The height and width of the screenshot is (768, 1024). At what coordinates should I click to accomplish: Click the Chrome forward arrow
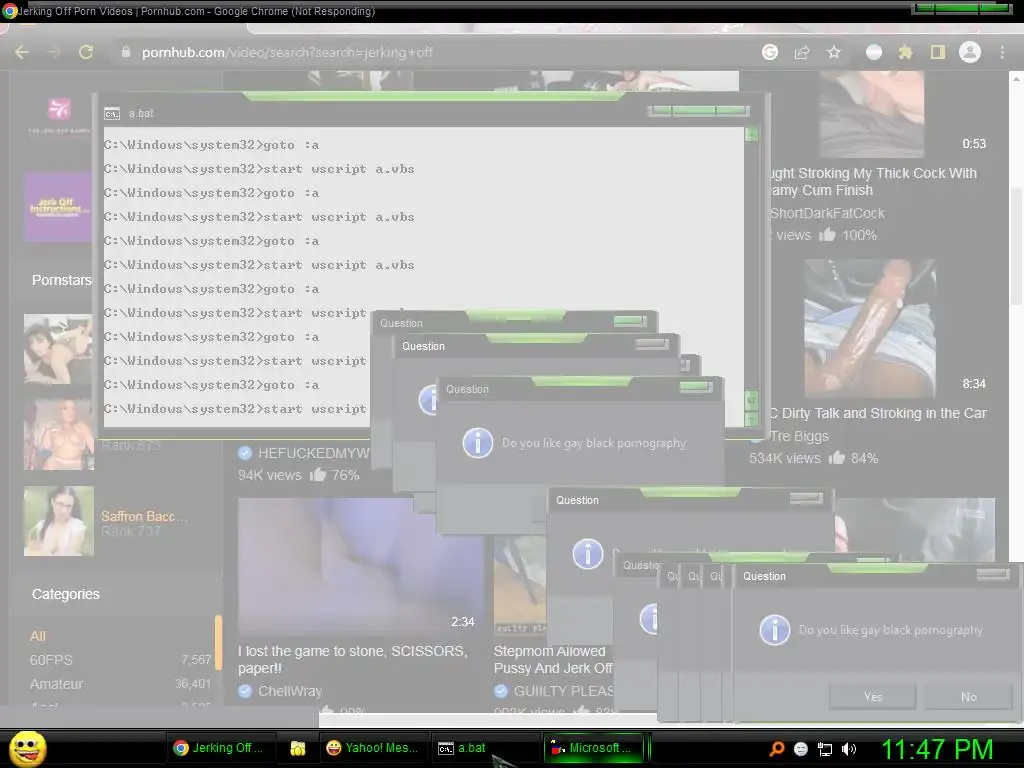[54, 52]
